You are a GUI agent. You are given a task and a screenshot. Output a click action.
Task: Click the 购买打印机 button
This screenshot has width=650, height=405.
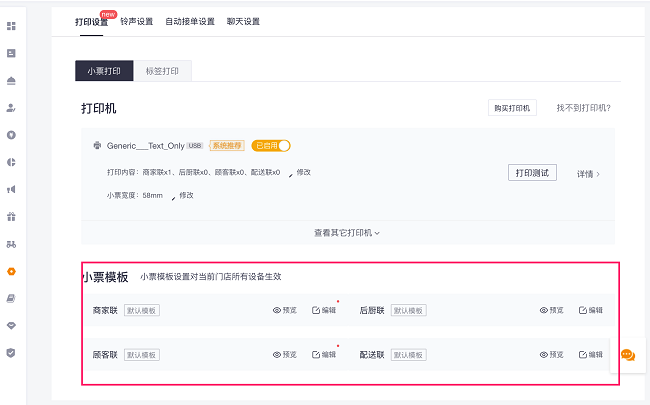[x=512, y=108]
